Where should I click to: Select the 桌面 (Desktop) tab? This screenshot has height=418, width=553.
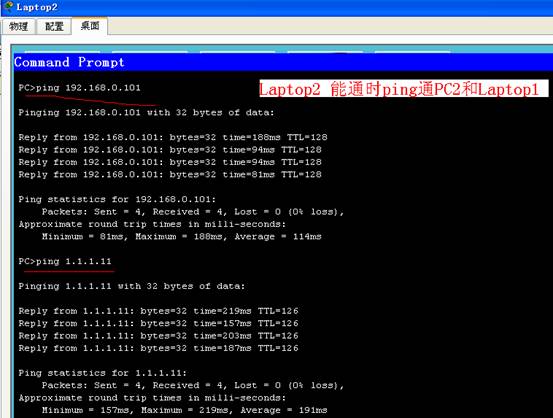(90, 26)
